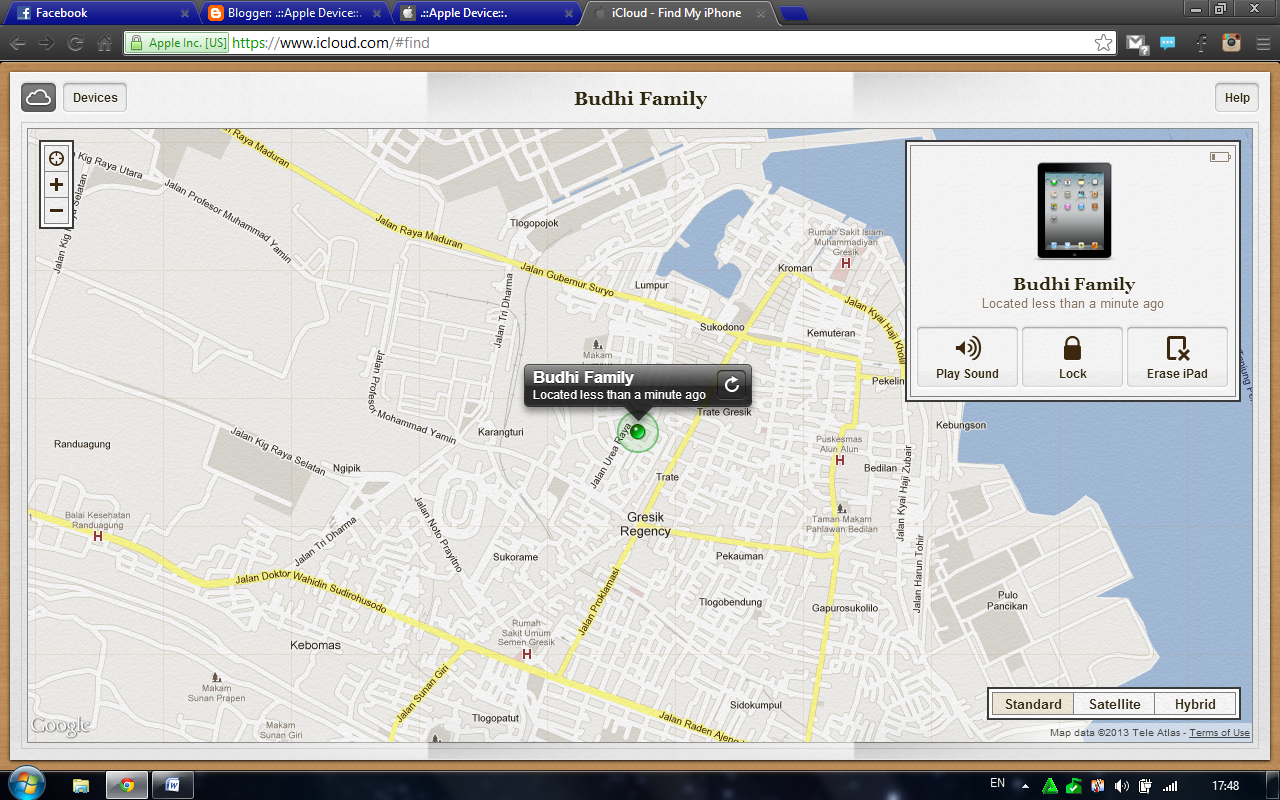Open the volume speaker tray icon

click(x=1121, y=786)
